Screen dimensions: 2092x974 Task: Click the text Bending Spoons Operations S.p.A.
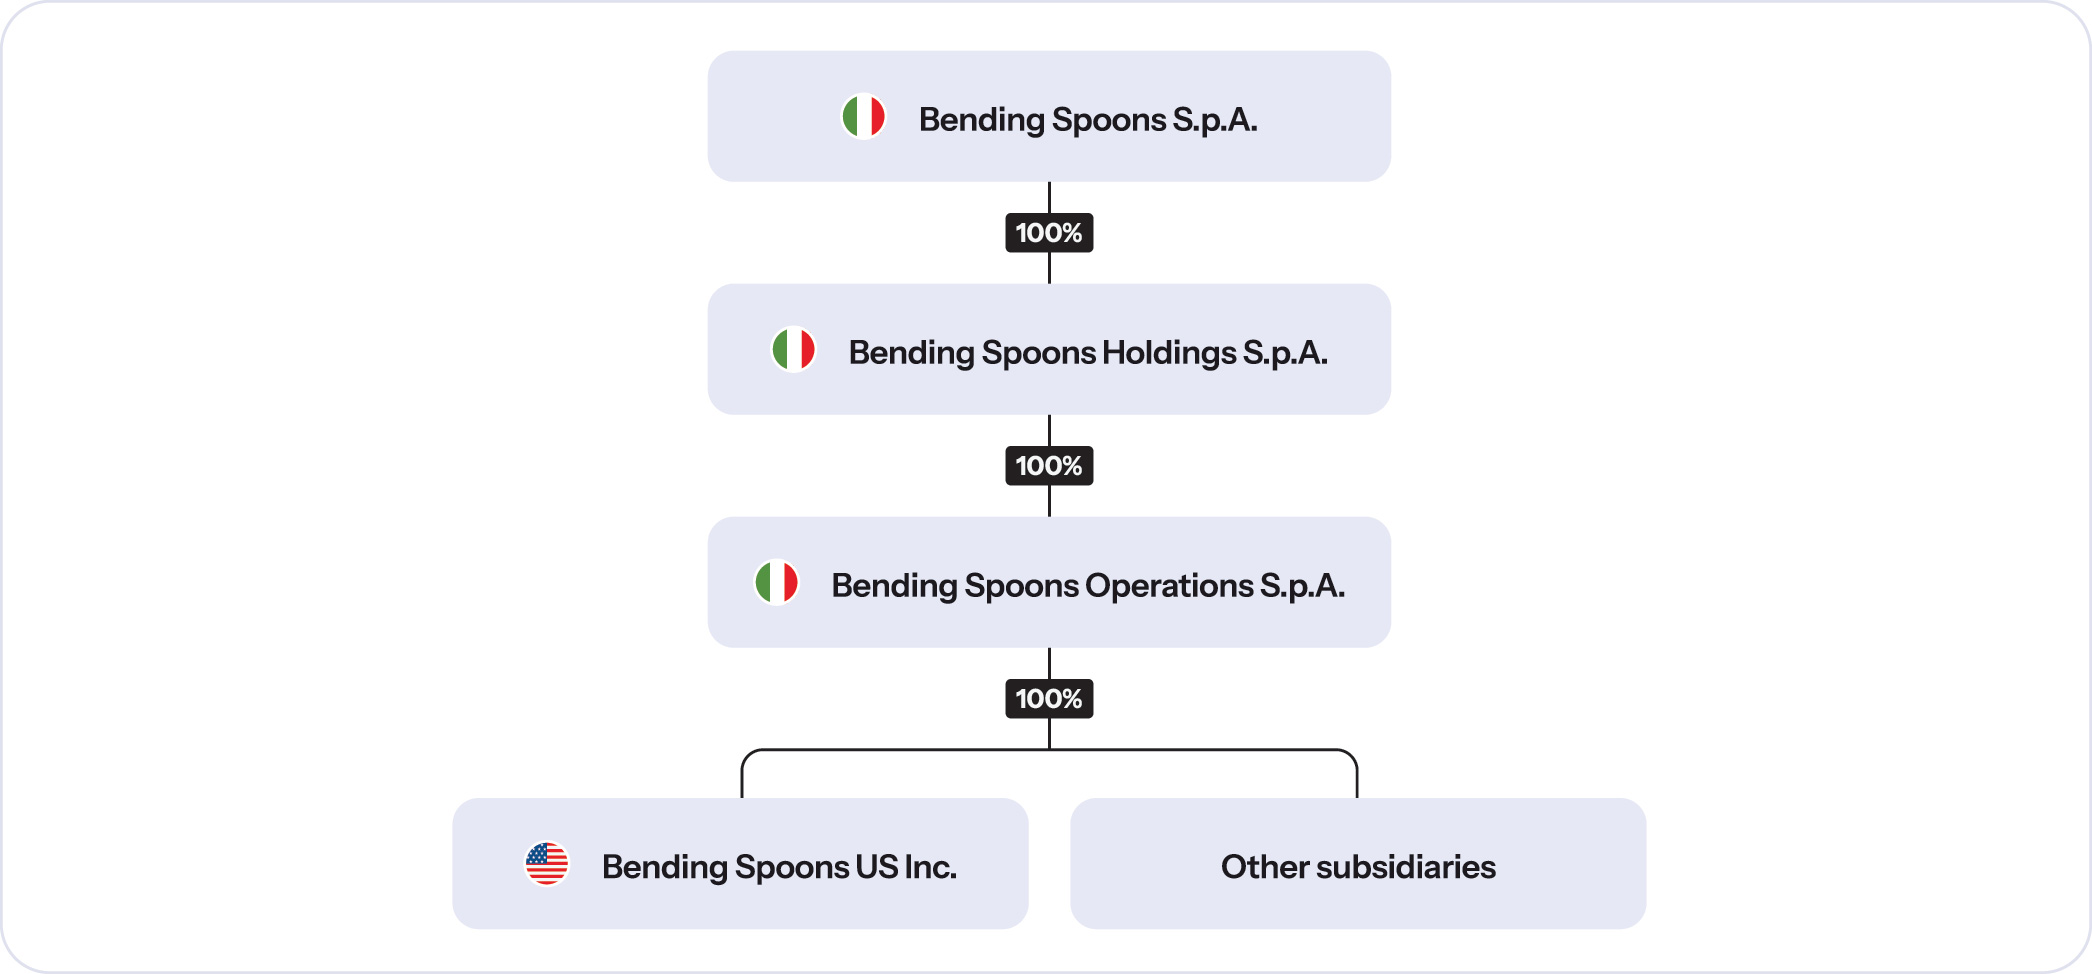coord(1088,586)
